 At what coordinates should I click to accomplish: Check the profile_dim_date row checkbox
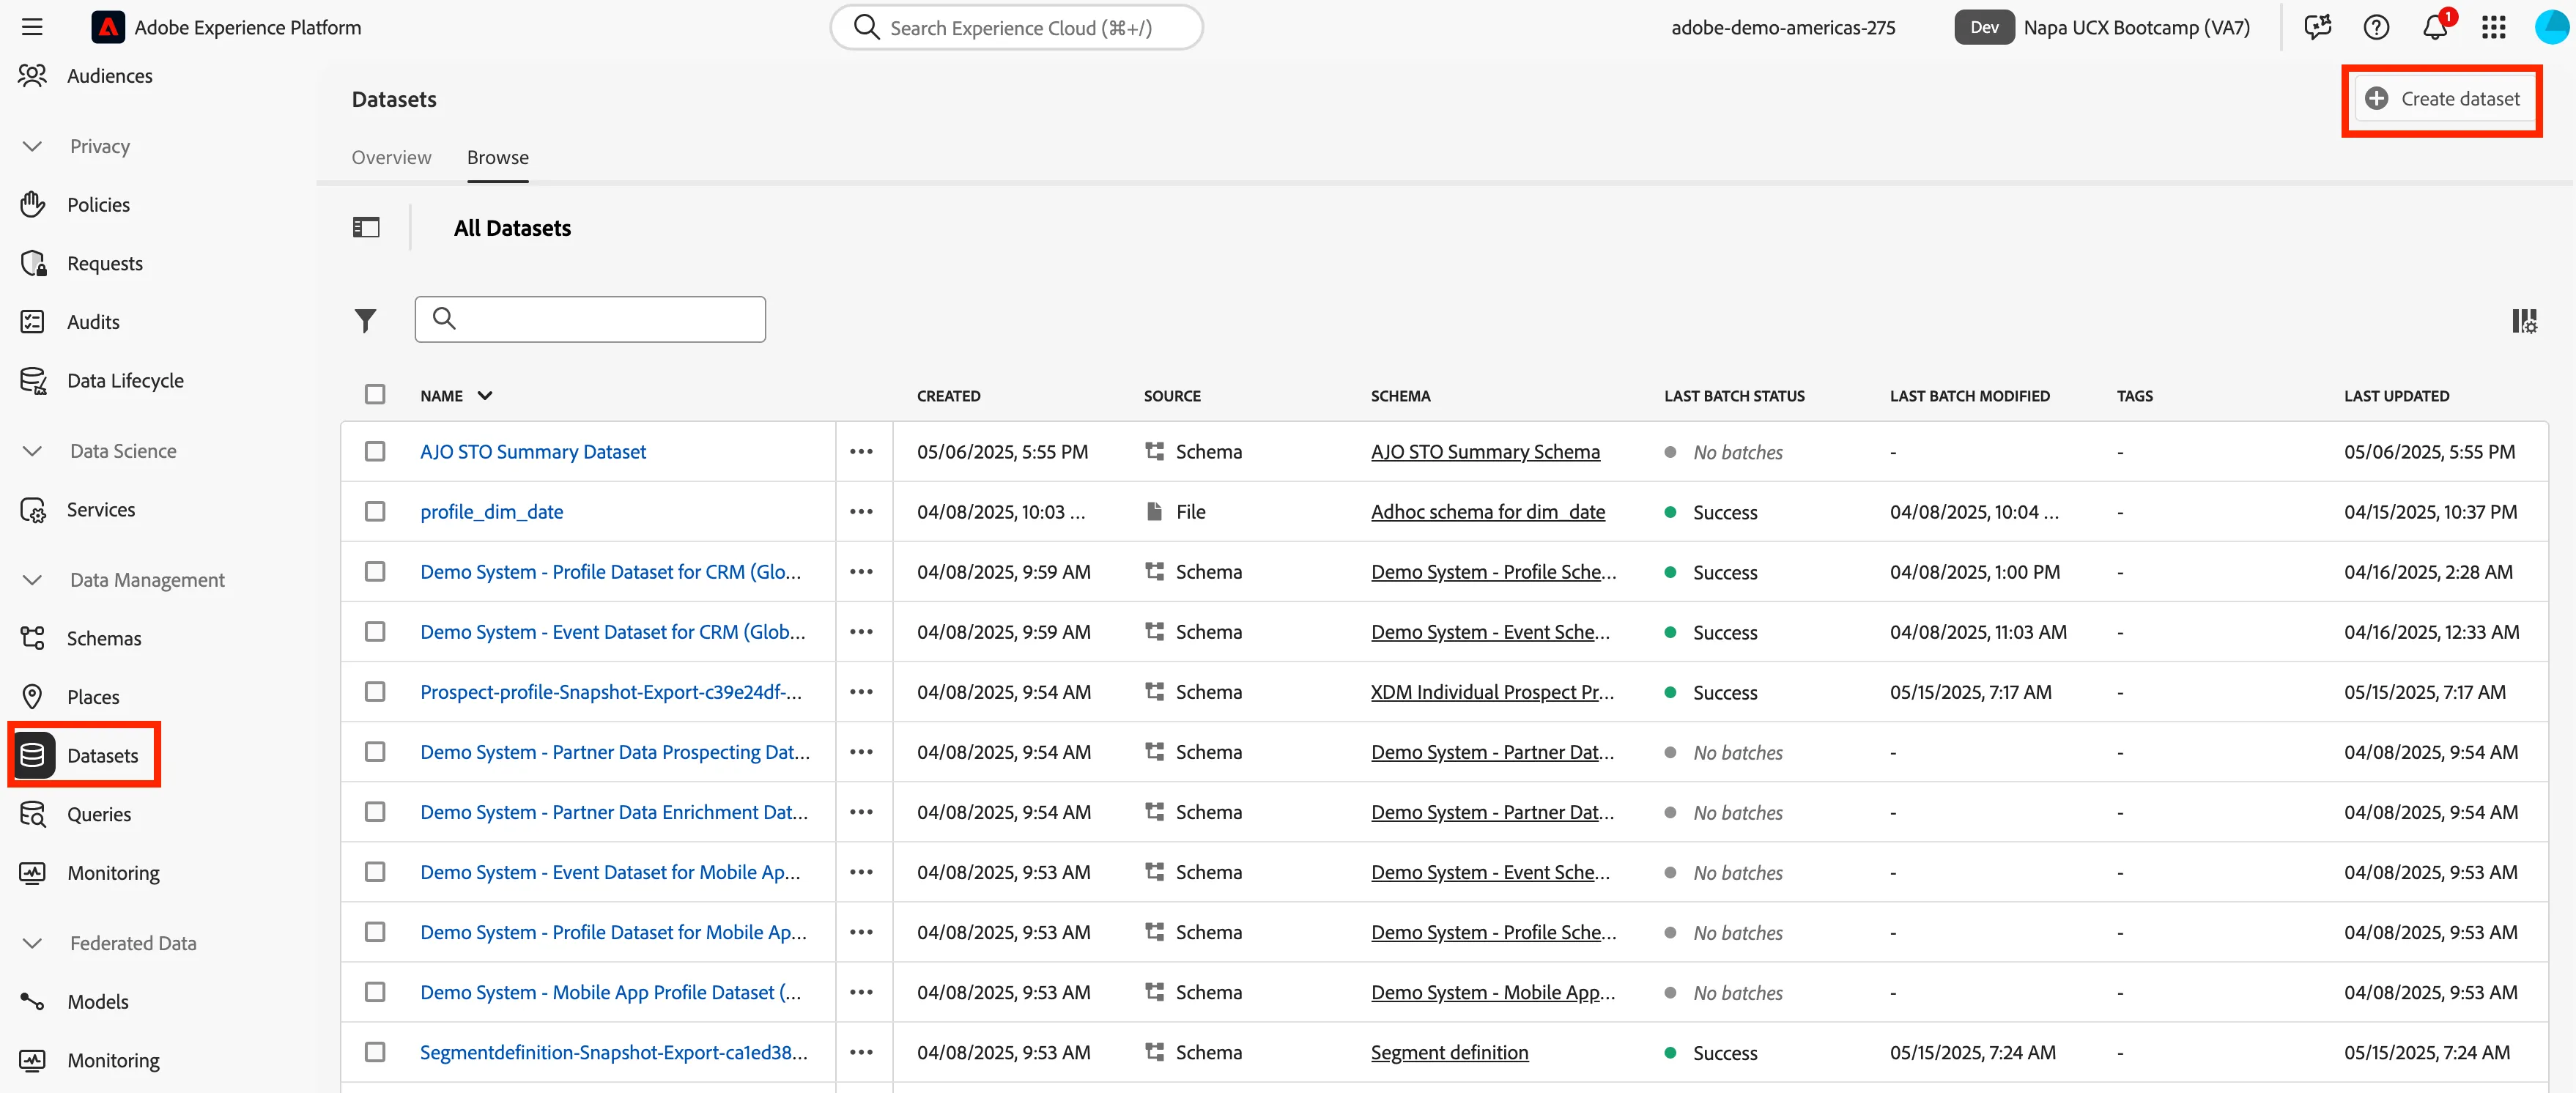[x=375, y=511]
